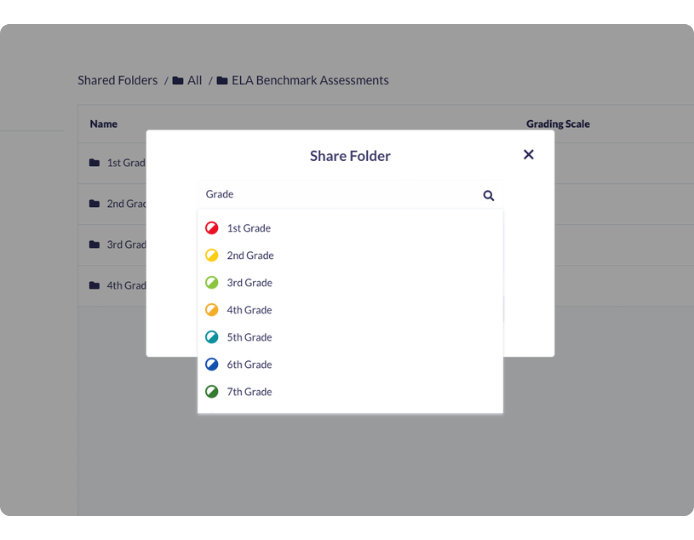
Task: Click the dark green 7th Grade icon
Action: coord(212,392)
